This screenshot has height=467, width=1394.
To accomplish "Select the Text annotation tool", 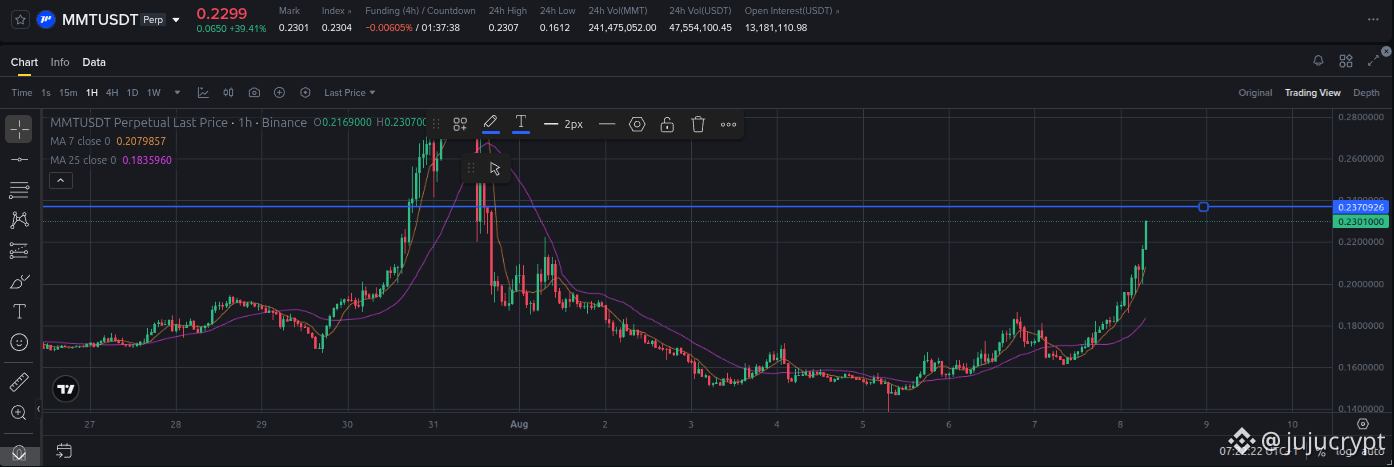I will click(19, 311).
